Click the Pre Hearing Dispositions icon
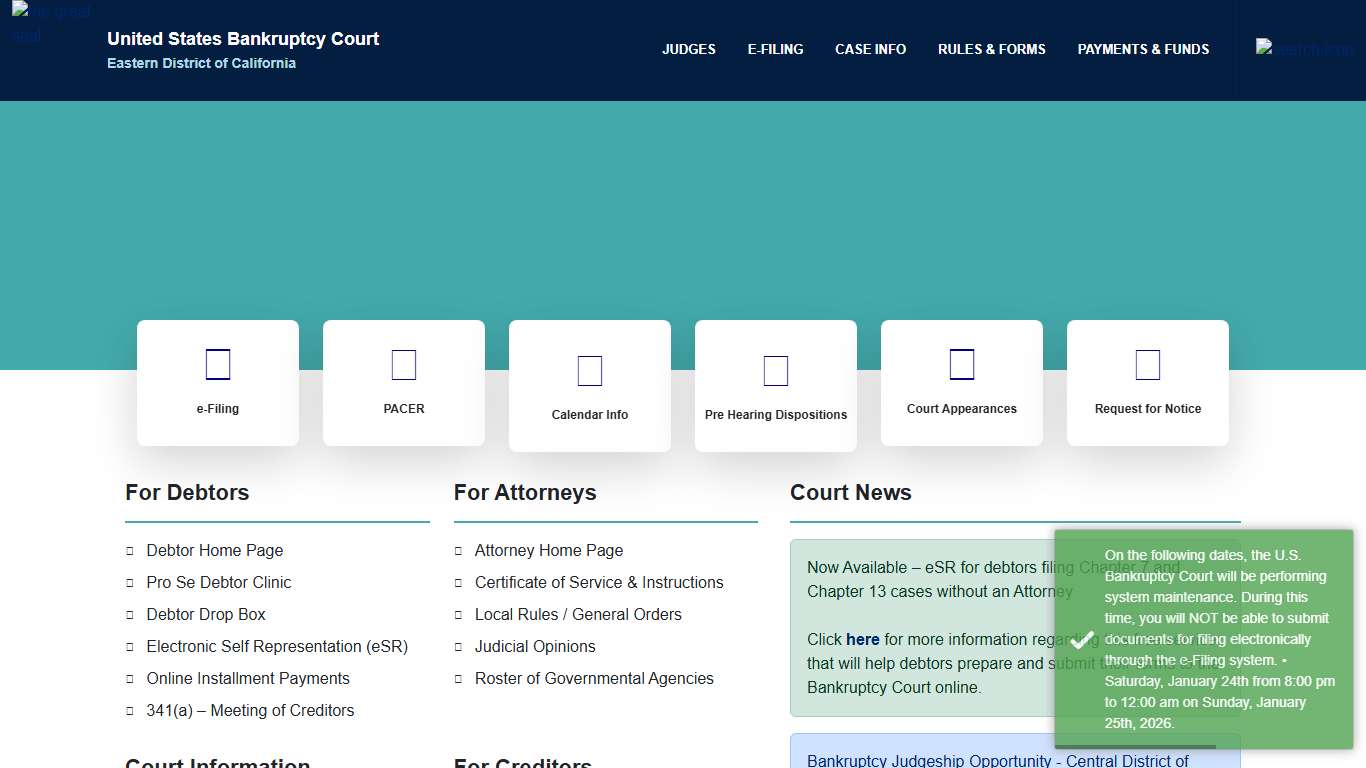 pyautogui.click(x=775, y=370)
